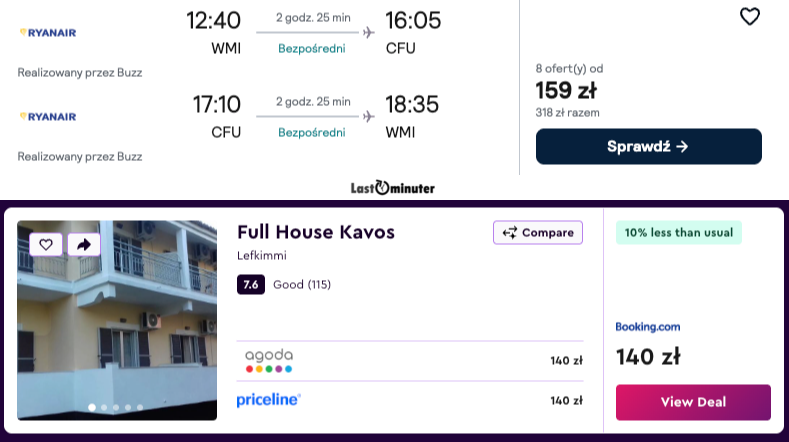Click the Ryanair logo on the 12:40 flight
This screenshot has width=789, height=442.
coord(47,32)
